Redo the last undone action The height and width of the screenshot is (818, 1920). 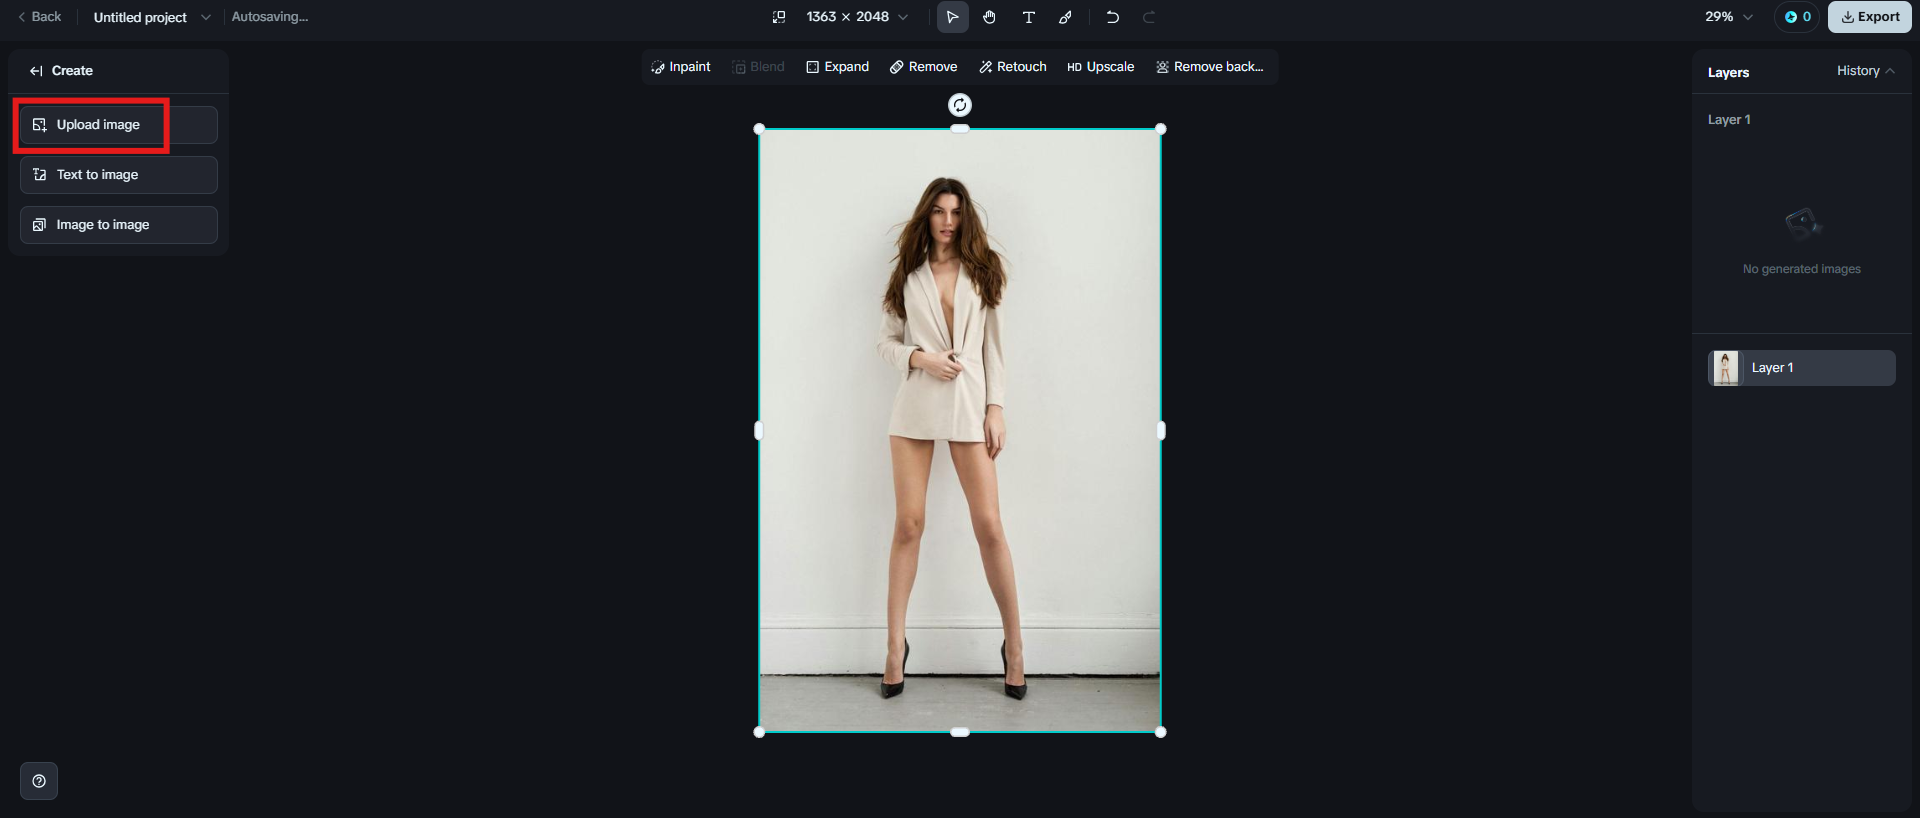1149,17
